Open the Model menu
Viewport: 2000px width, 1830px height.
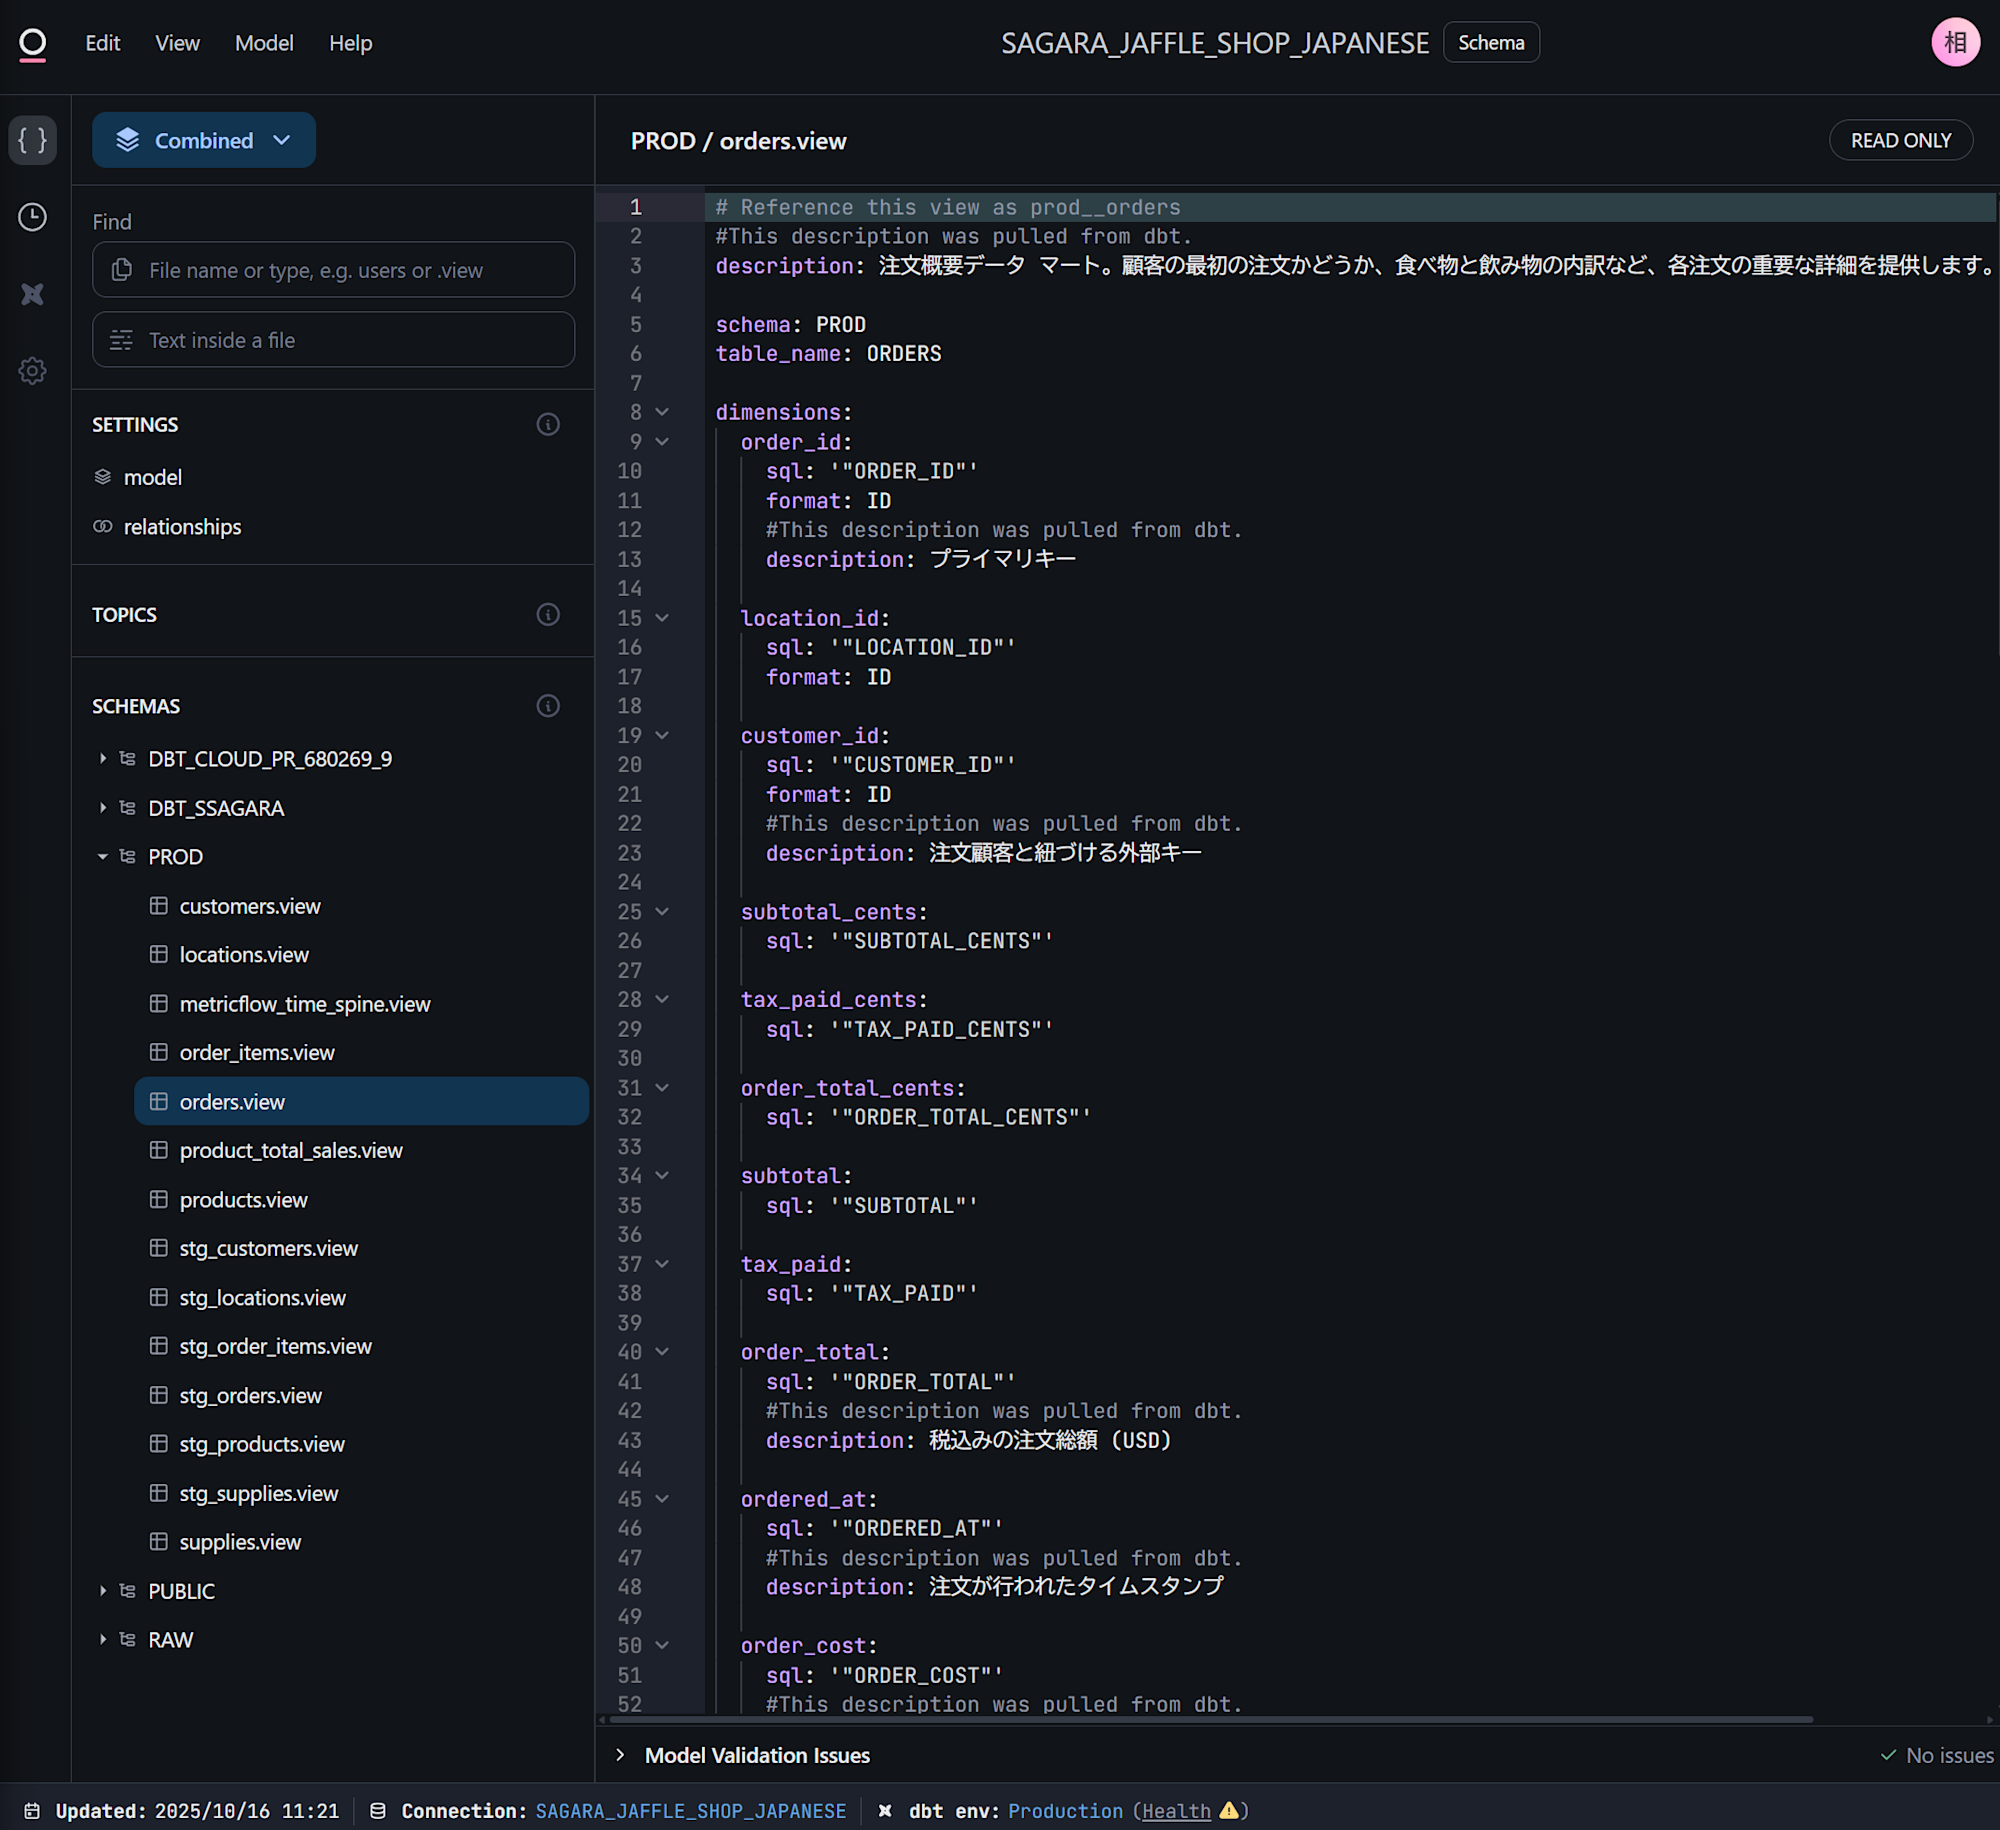[x=264, y=43]
